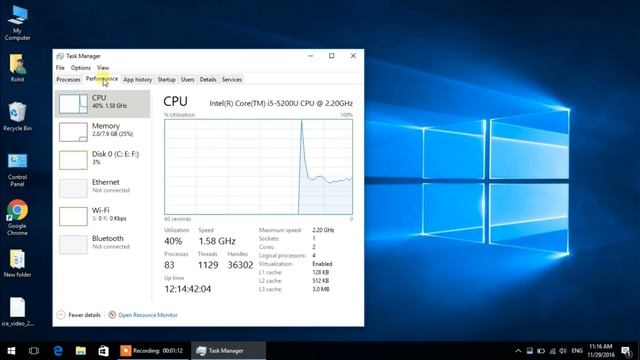Show hidden system tray icons
The width and height of the screenshot is (640, 360).
pos(518,351)
